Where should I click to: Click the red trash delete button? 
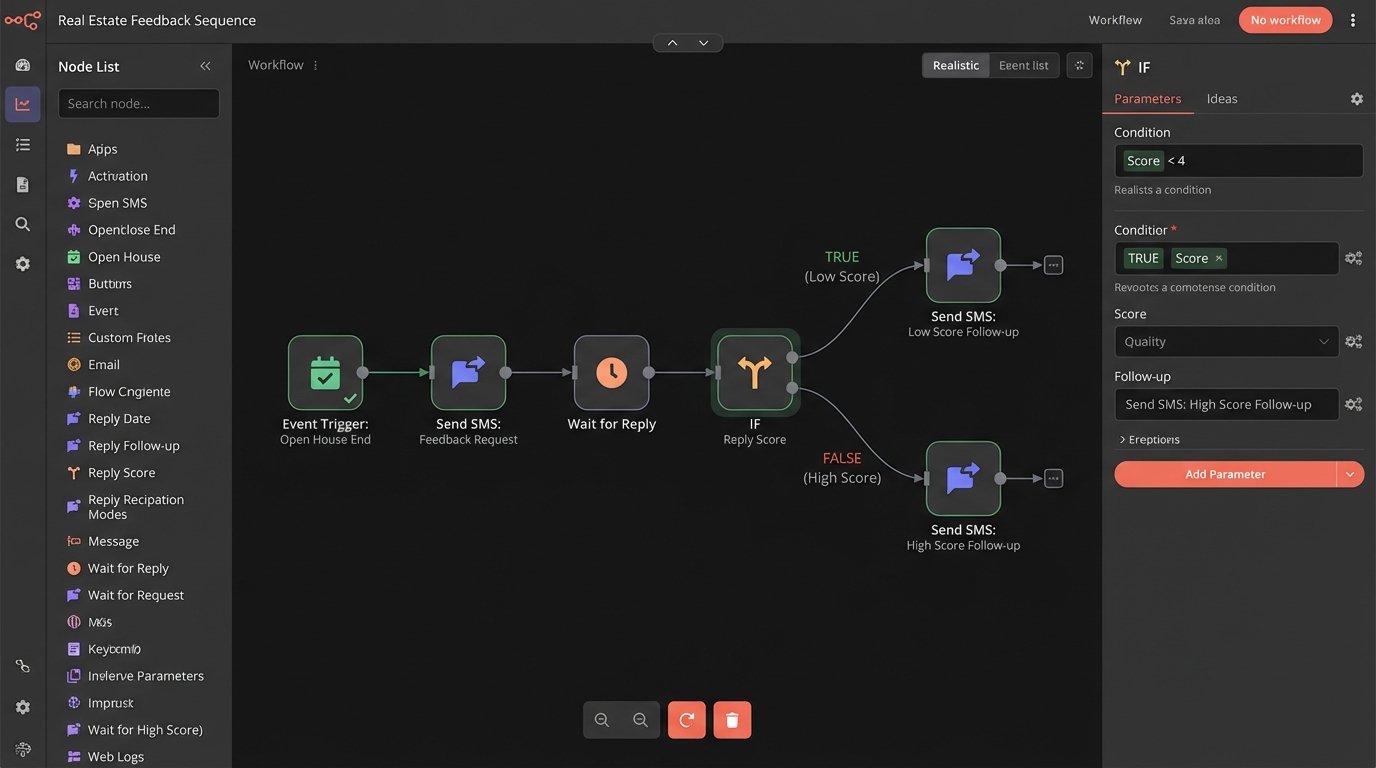tap(732, 720)
